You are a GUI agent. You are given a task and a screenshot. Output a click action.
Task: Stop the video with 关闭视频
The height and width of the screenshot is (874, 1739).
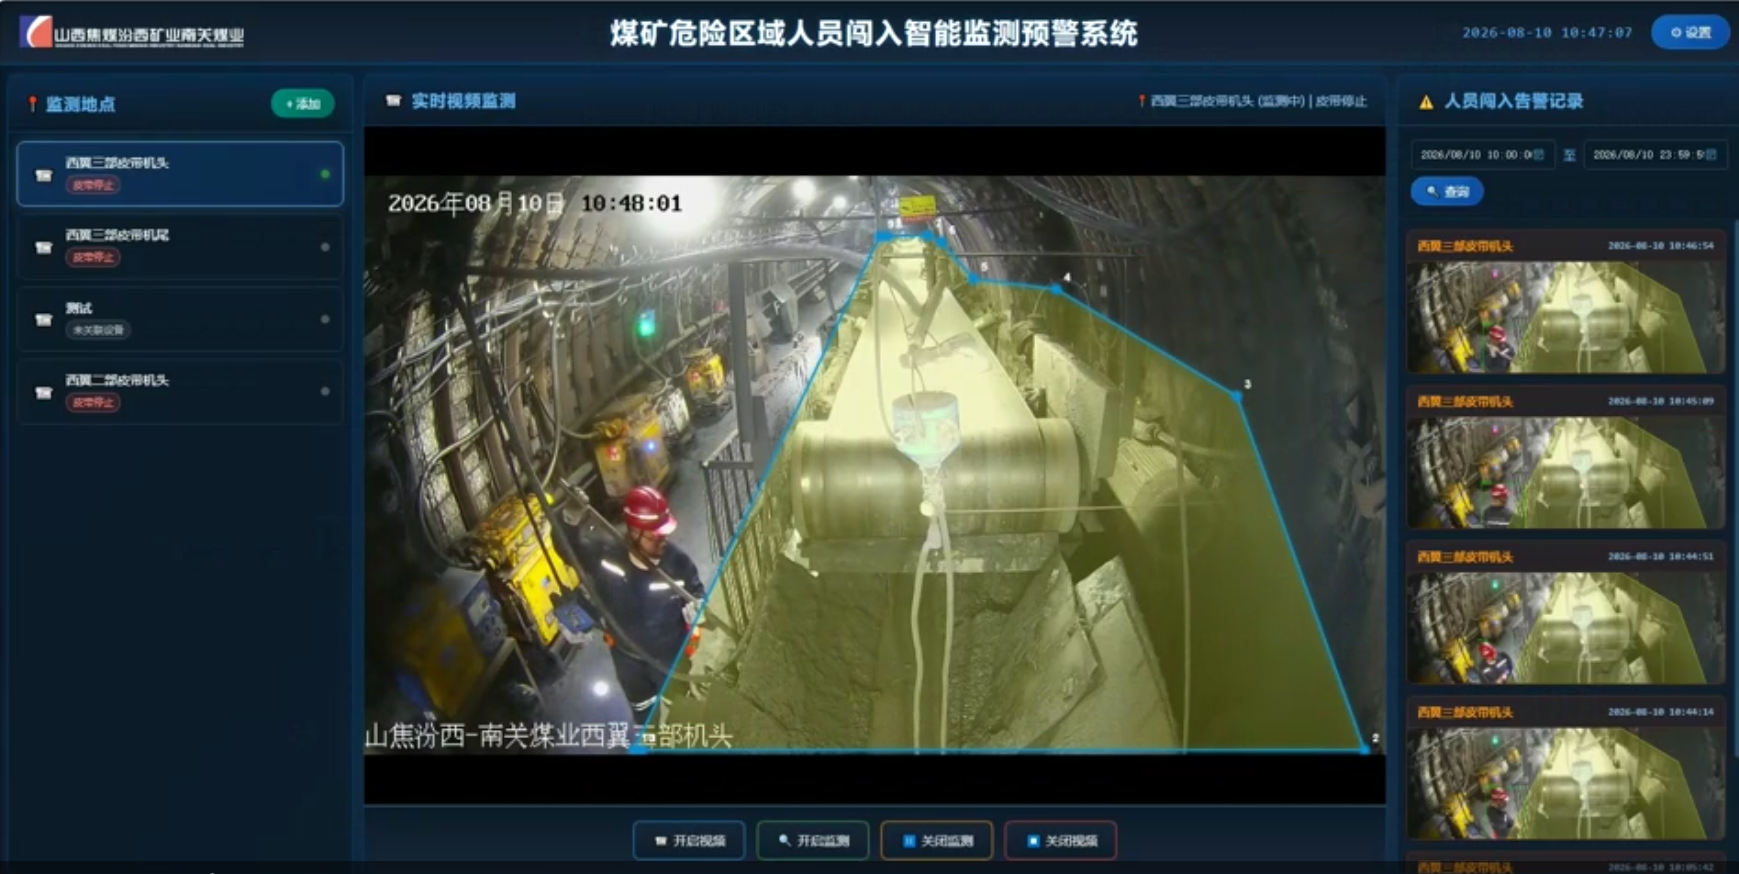pos(1061,840)
